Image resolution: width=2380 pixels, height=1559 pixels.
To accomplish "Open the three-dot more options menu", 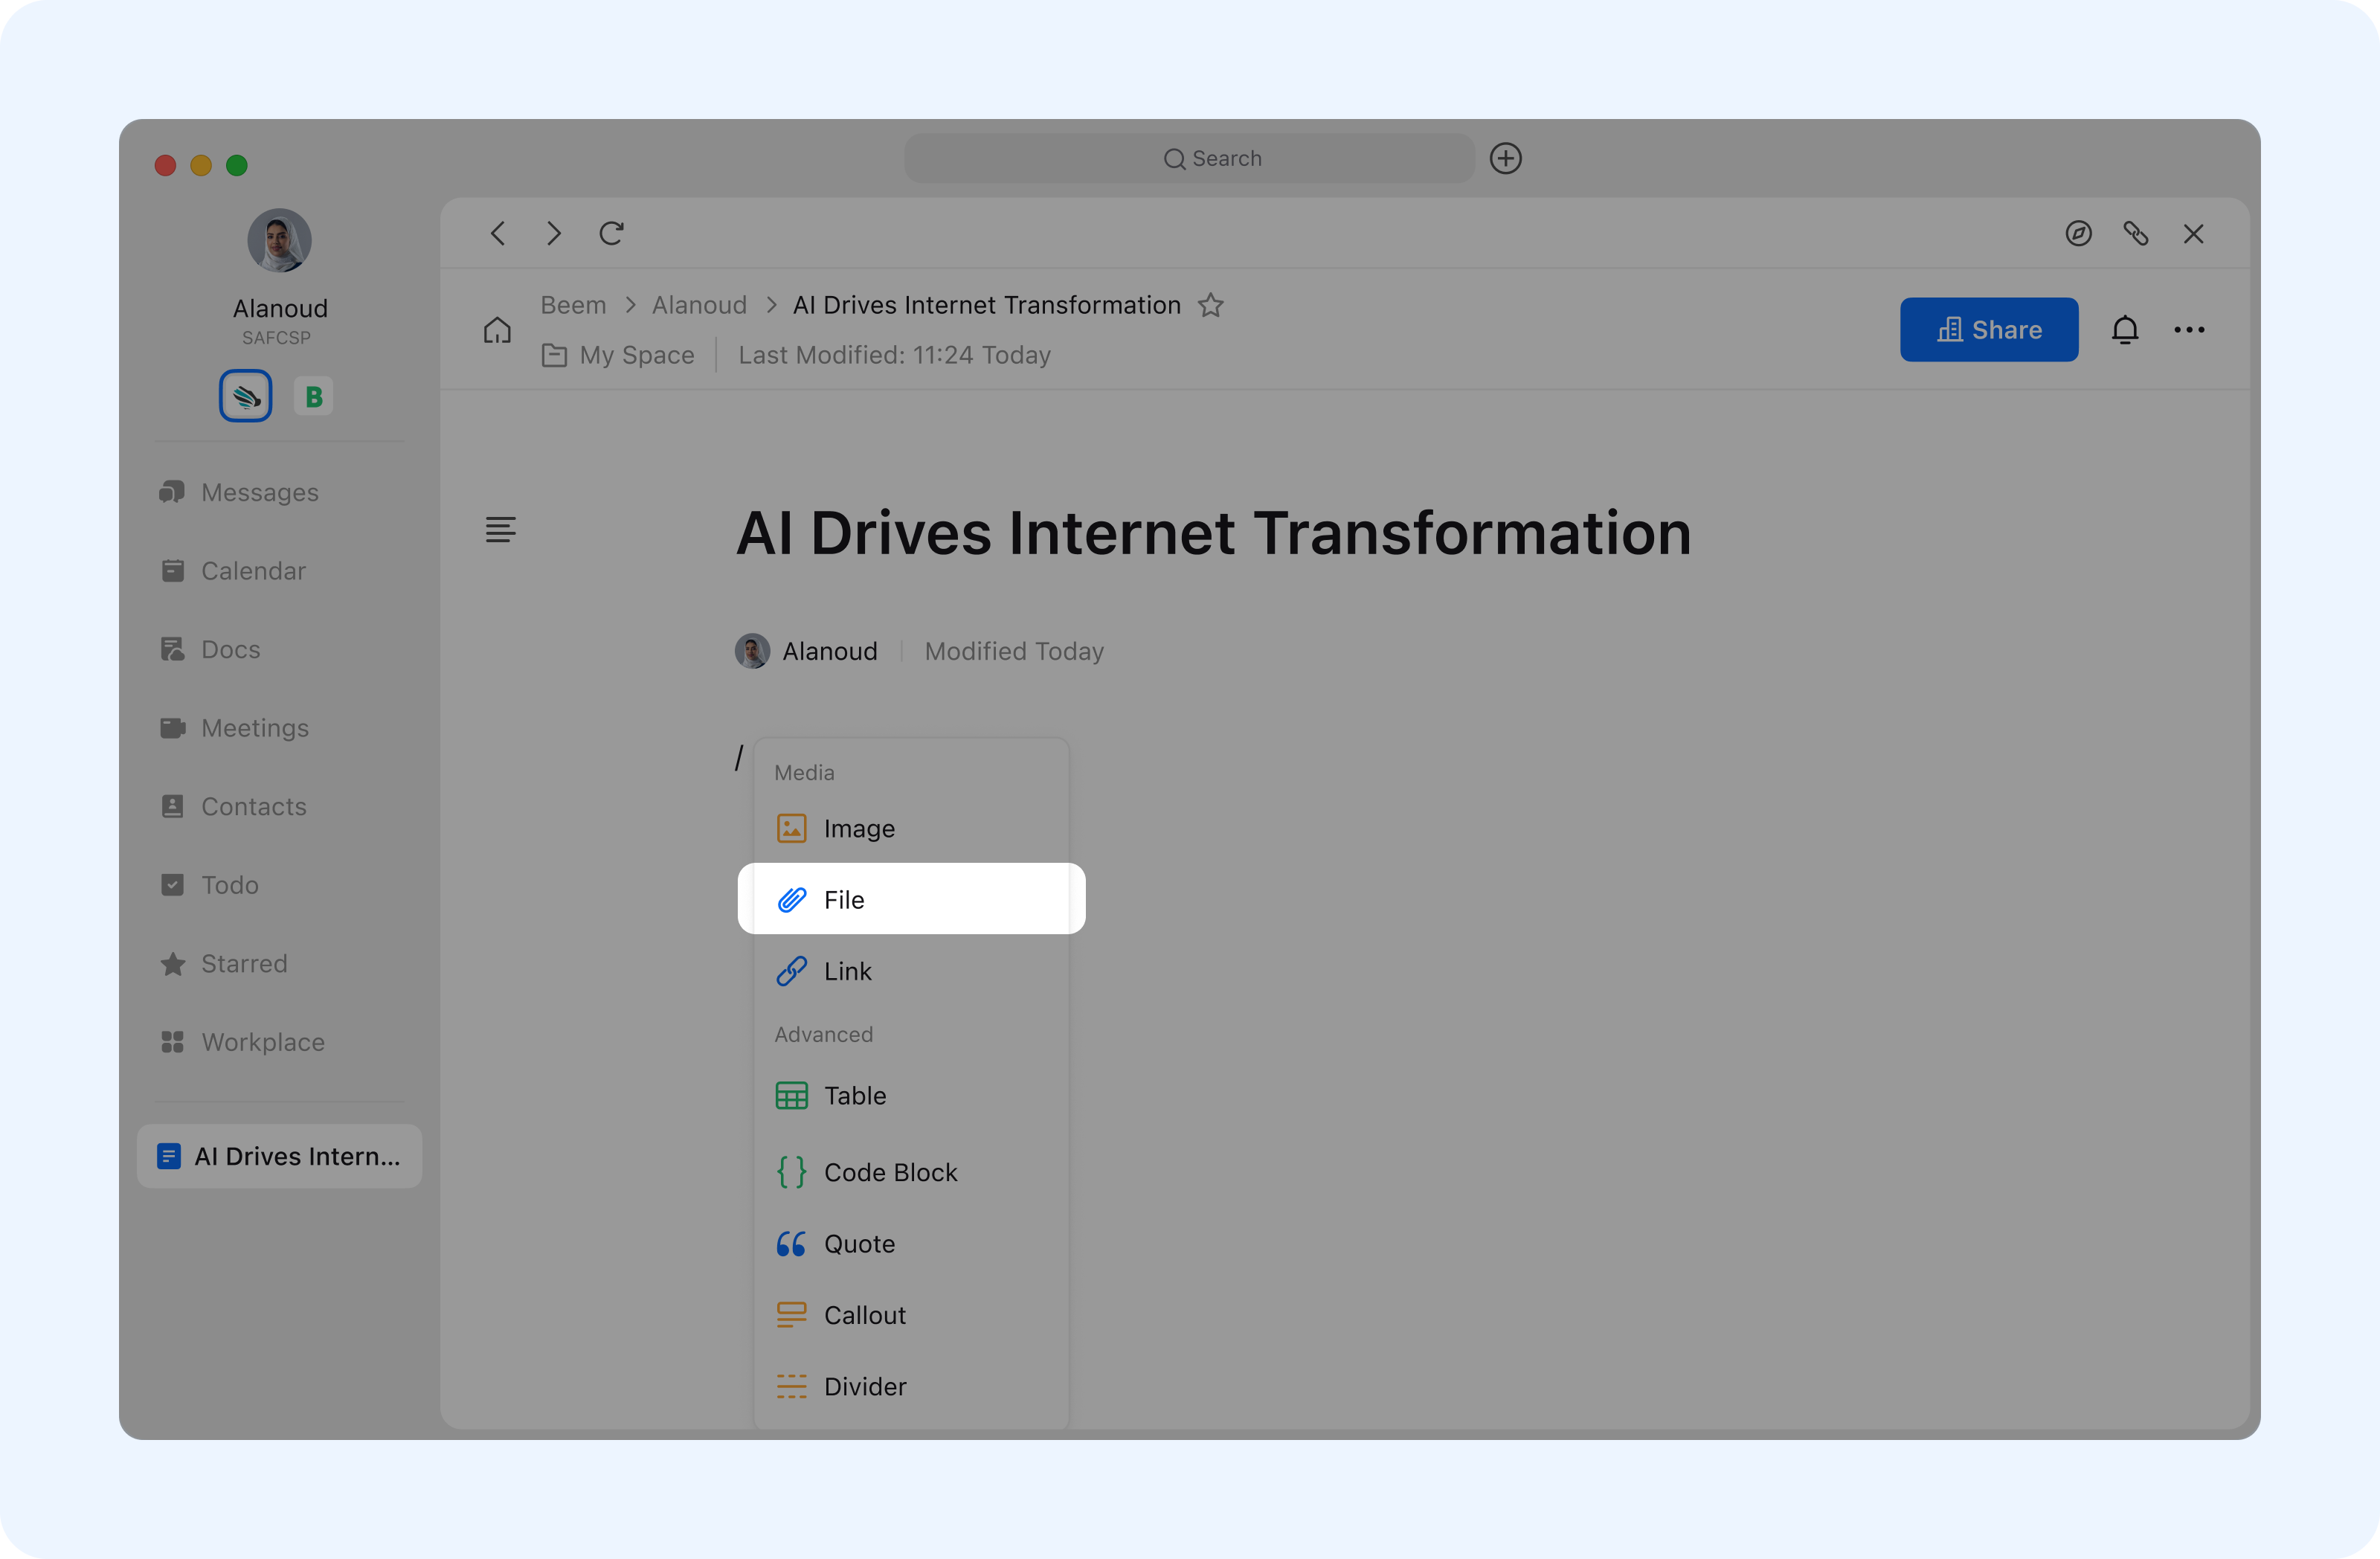I will (x=2188, y=330).
